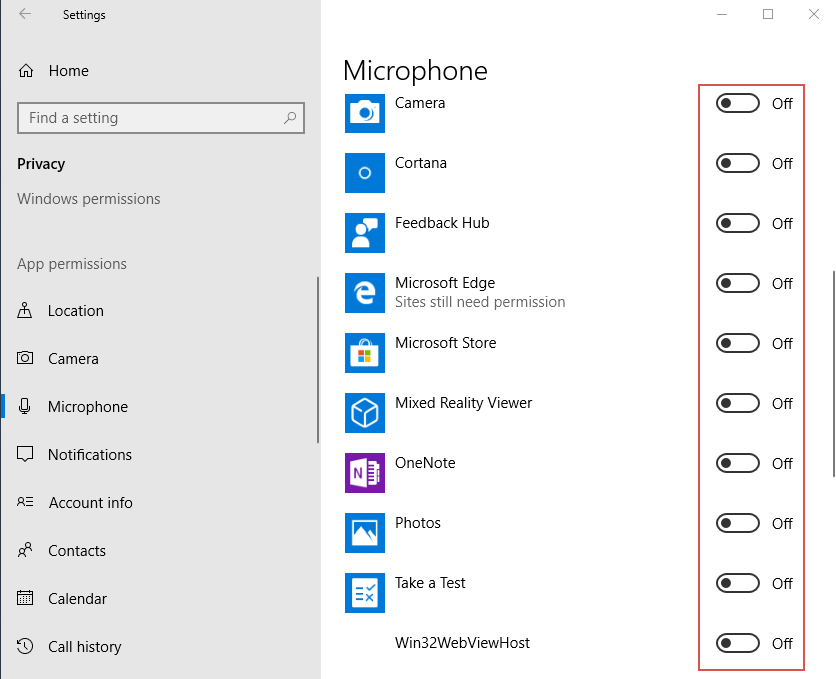Screen dimensions: 836x679
Task: Click the Microsoft Store bag icon
Action: click(x=365, y=353)
